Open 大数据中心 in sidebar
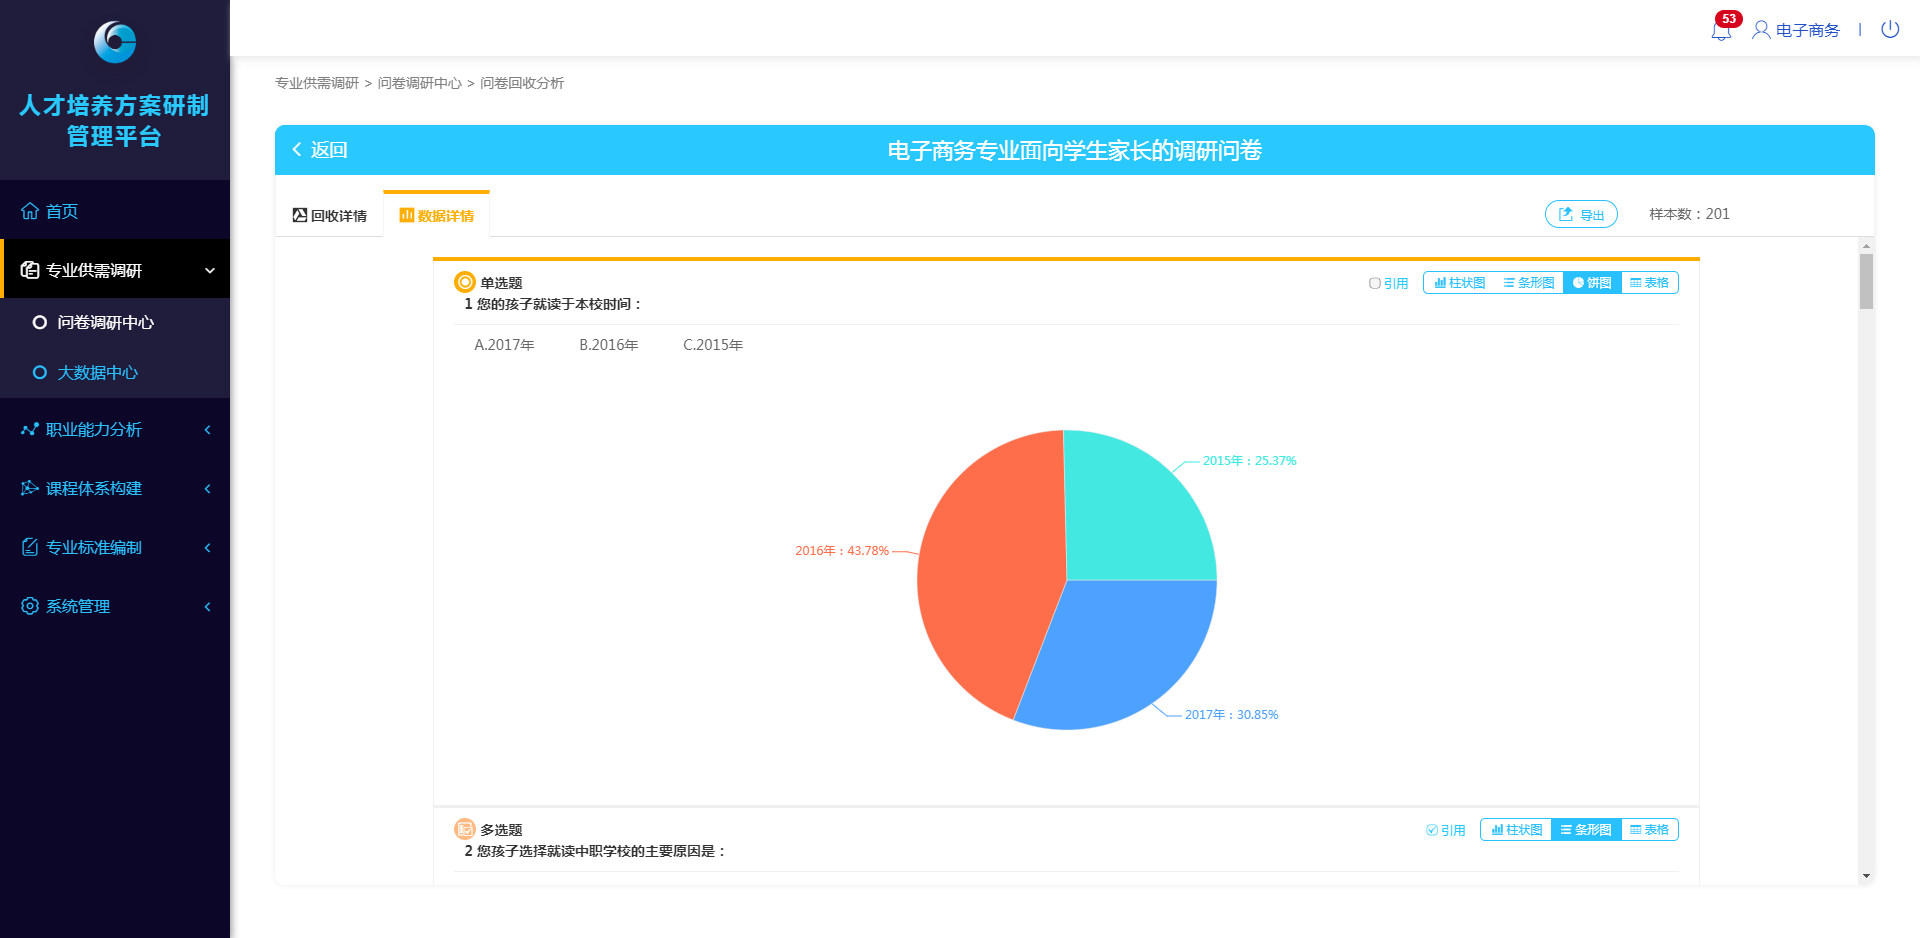The width and height of the screenshot is (1920, 938). pos(97,372)
